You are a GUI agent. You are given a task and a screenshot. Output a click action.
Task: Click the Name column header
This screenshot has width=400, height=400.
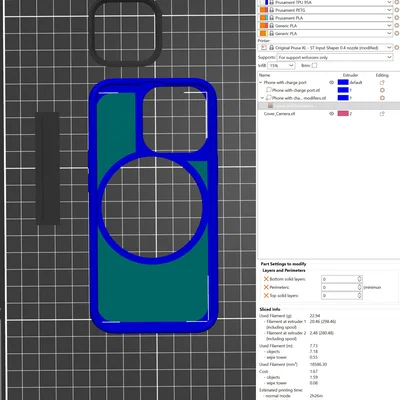click(264, 75)
